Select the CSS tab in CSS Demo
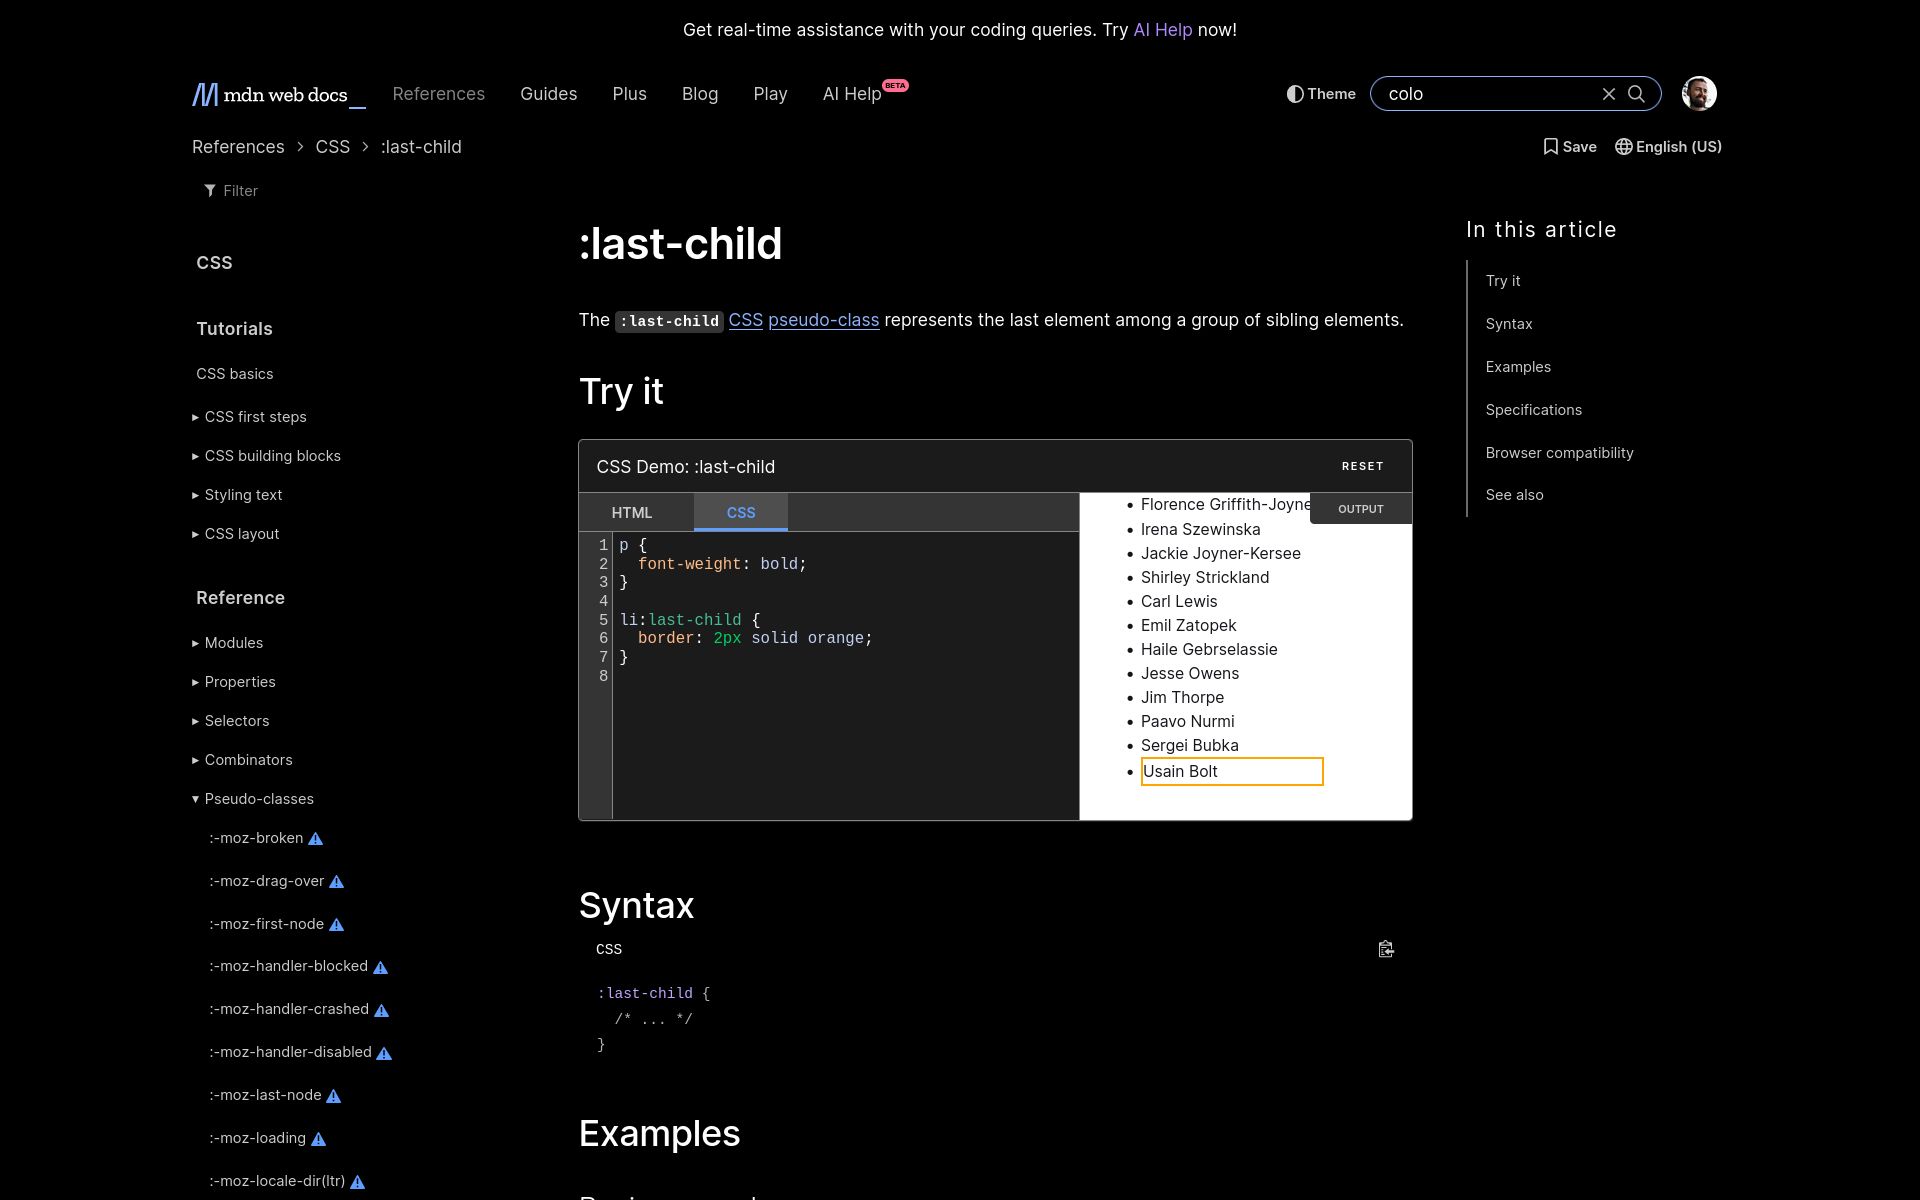Image resolution: width=1920 pixels, height=1200 pixels. pyautogui.click(x=740, y=512)
